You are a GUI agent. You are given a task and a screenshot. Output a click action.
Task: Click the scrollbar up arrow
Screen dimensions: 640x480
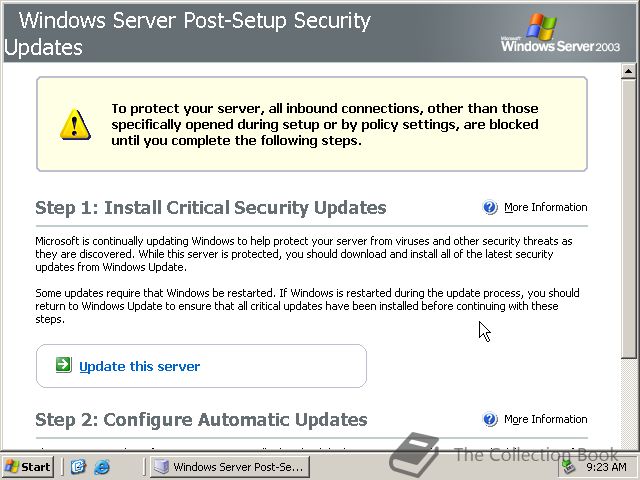(x=629, y=71)
